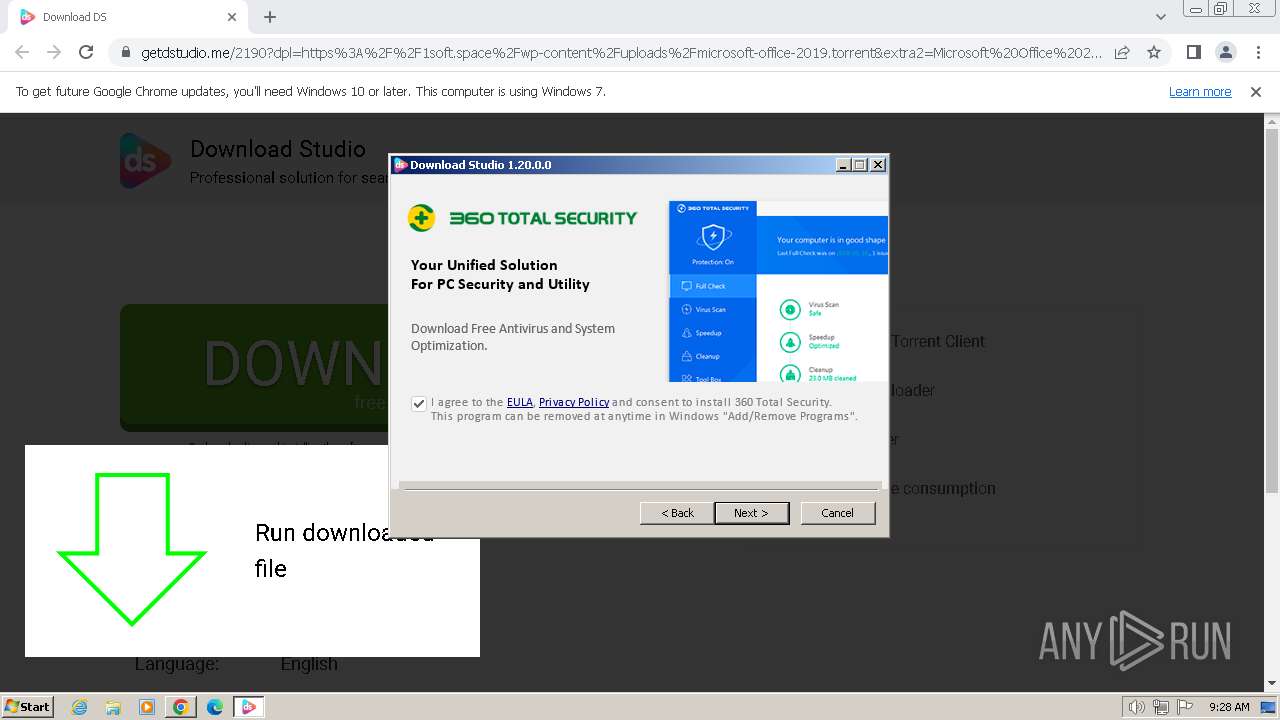Switch to Download Studio taskbar item

(x=249, y=707)
